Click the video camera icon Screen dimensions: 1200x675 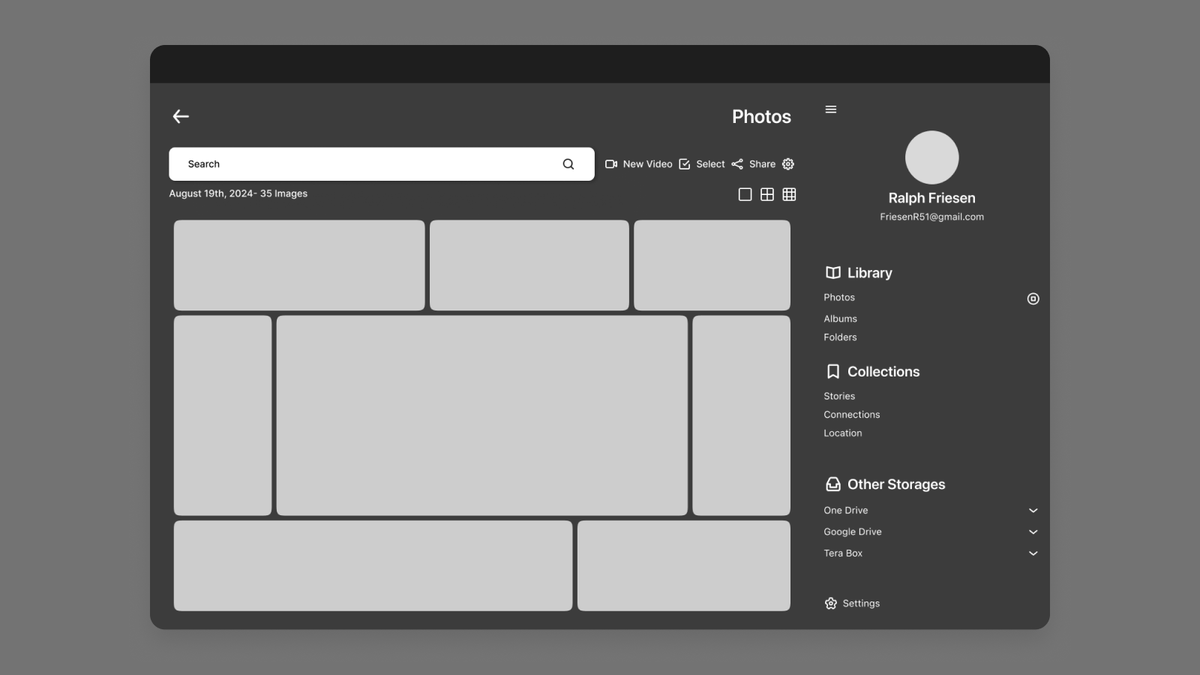coord(611,164)
